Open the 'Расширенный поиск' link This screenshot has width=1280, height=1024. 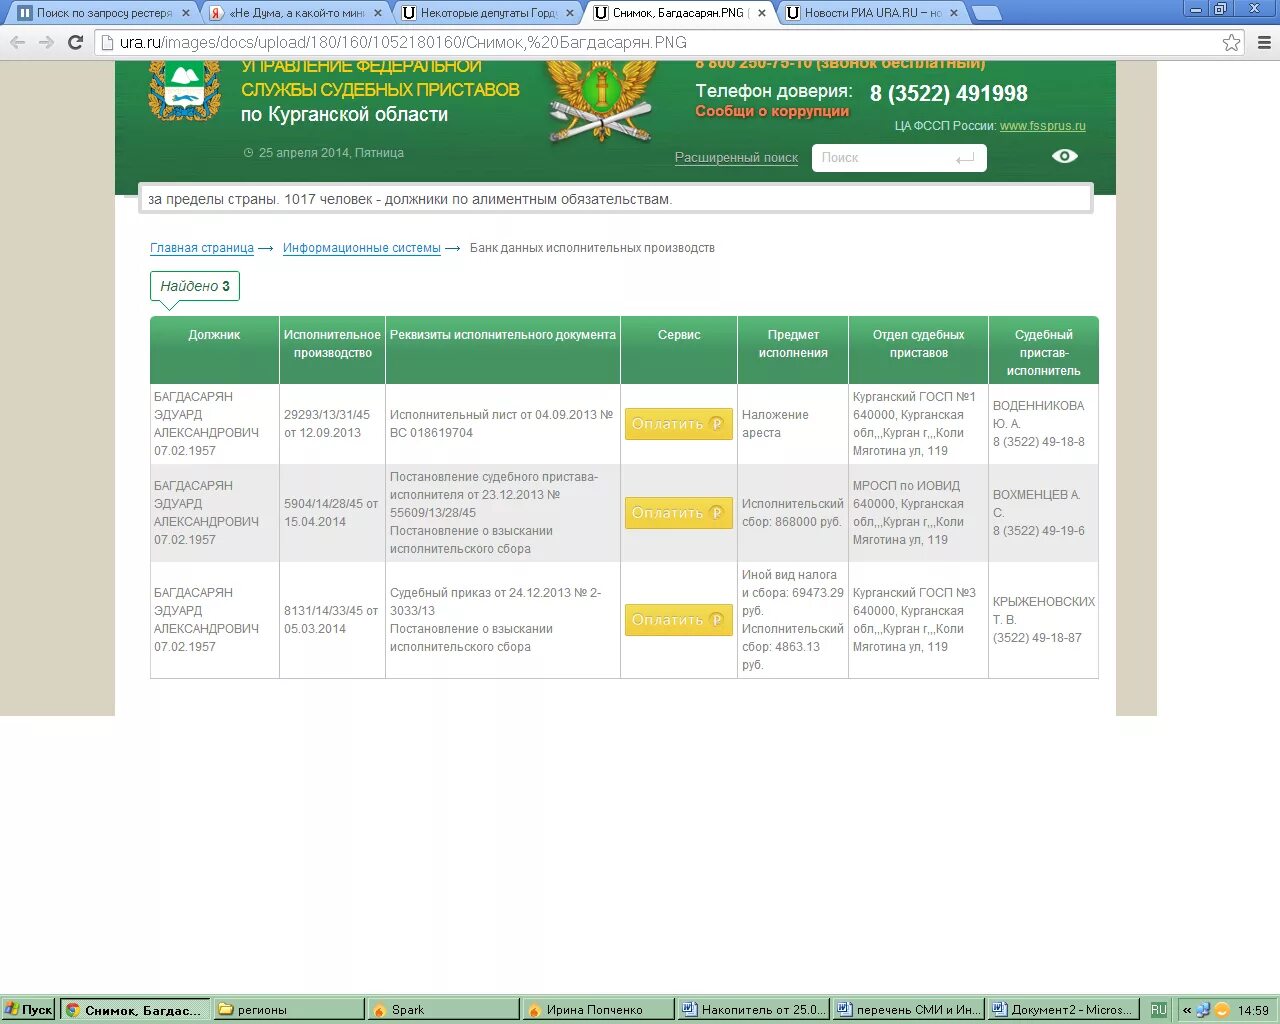736,158
